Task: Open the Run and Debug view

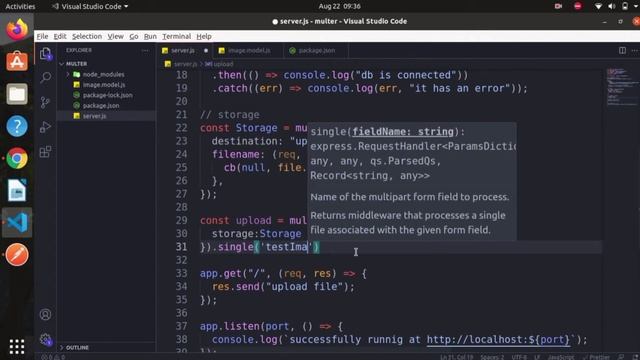Action: pos(46,127)
